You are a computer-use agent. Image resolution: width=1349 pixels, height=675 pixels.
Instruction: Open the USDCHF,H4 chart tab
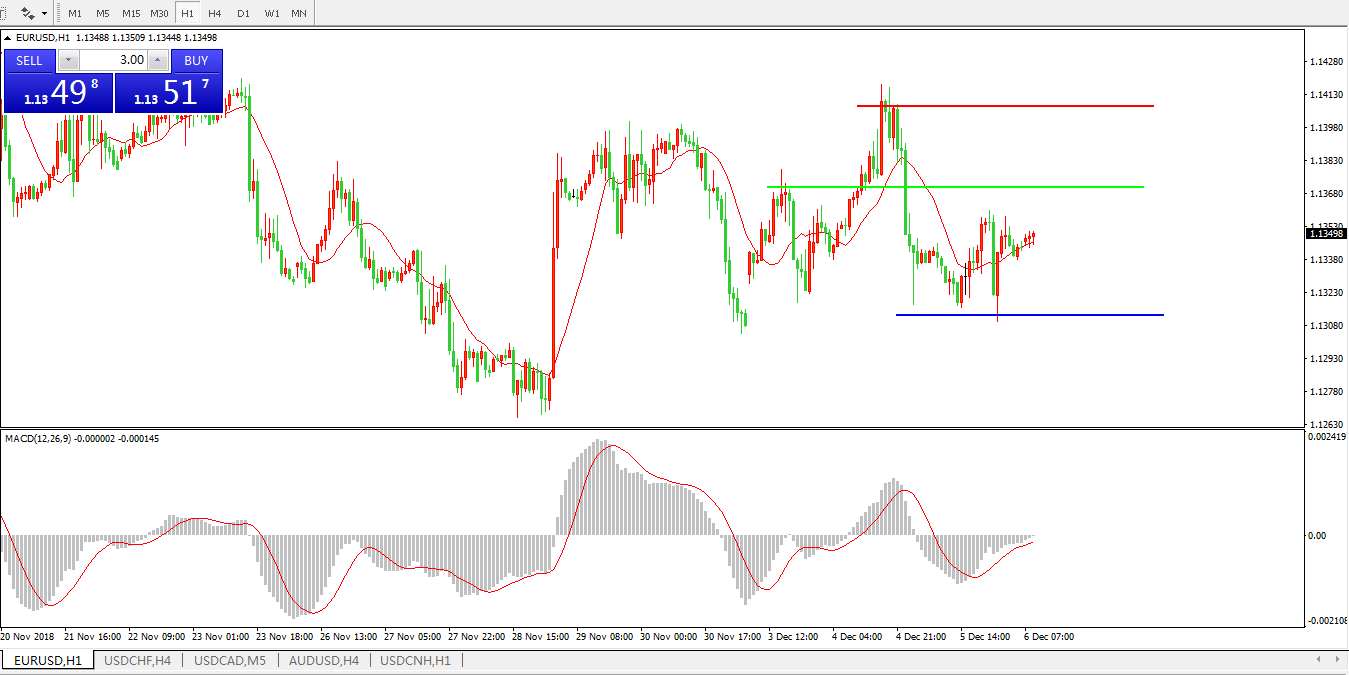138,661
